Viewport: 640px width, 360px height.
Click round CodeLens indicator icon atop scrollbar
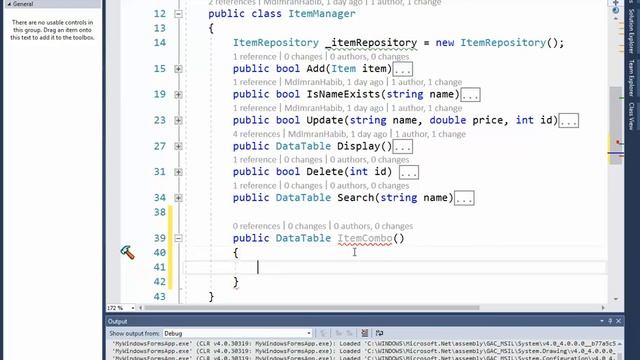(x=616, y=11)
